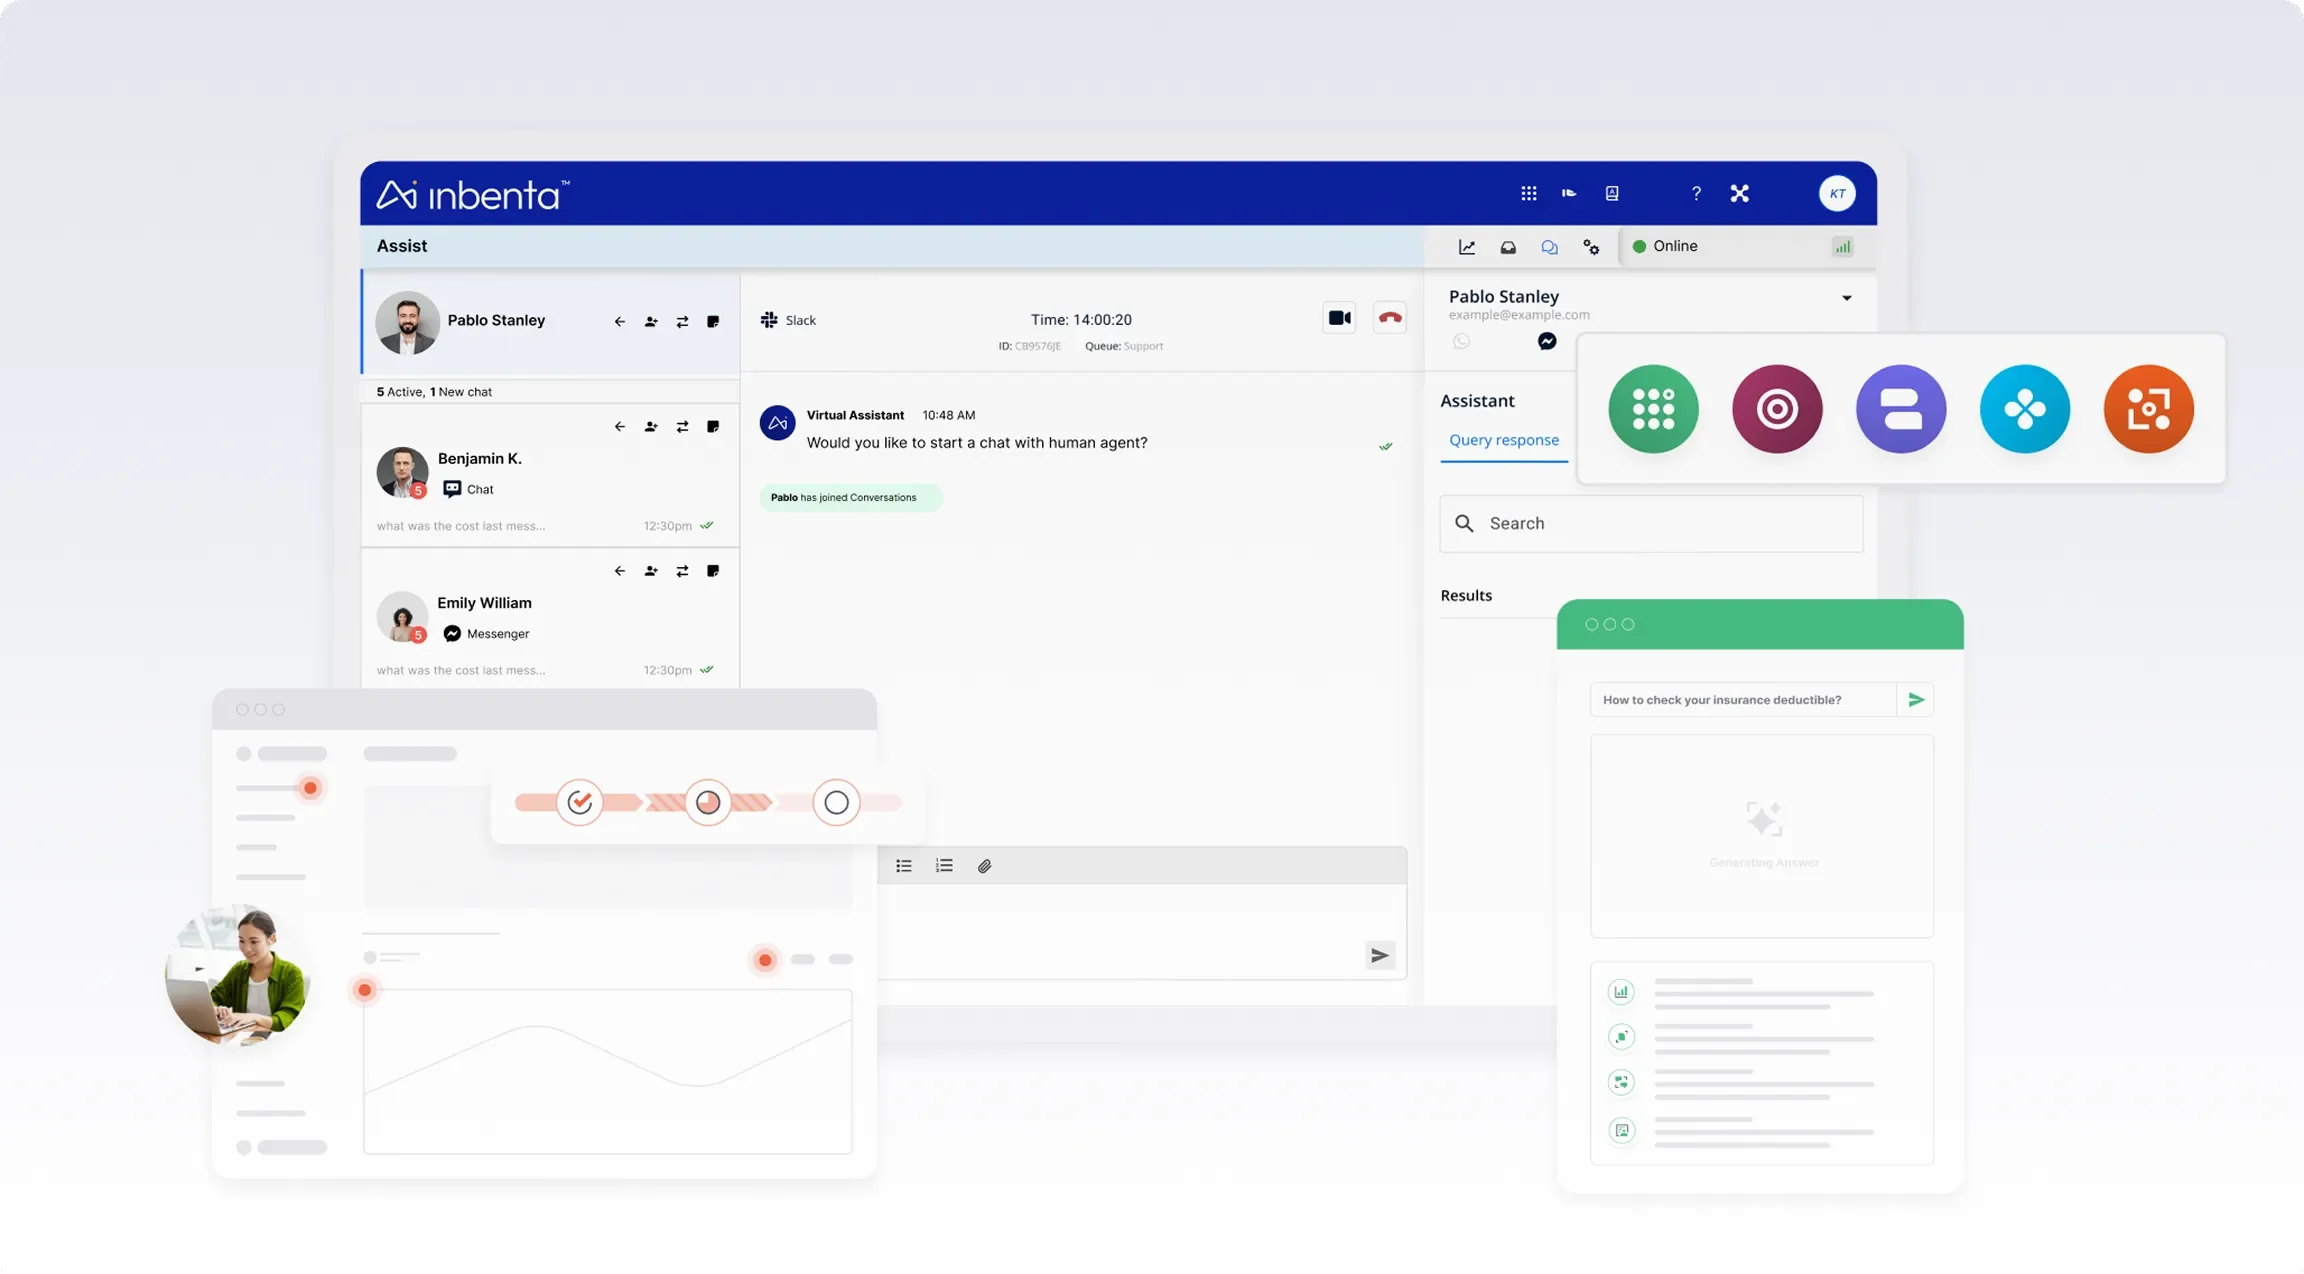Attach a file to the message
This screenshot has height=1274, width=2304.
(x=985, y=865)
